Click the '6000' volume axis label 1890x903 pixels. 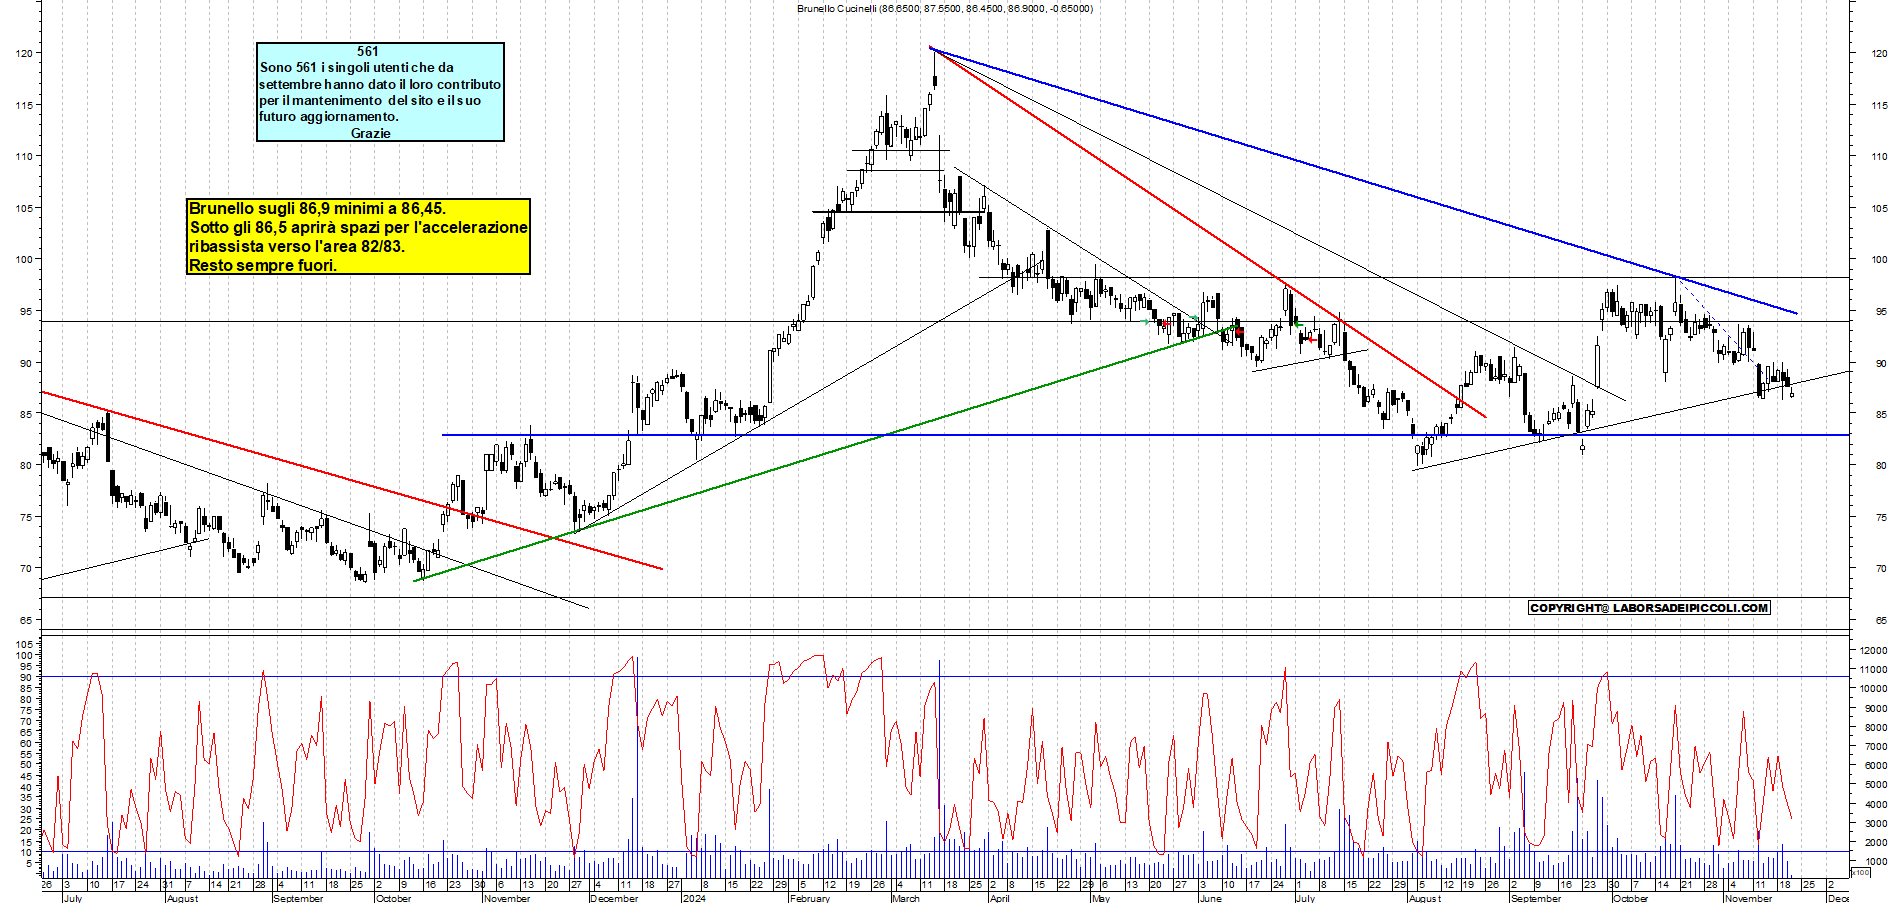click(1876, 766)
